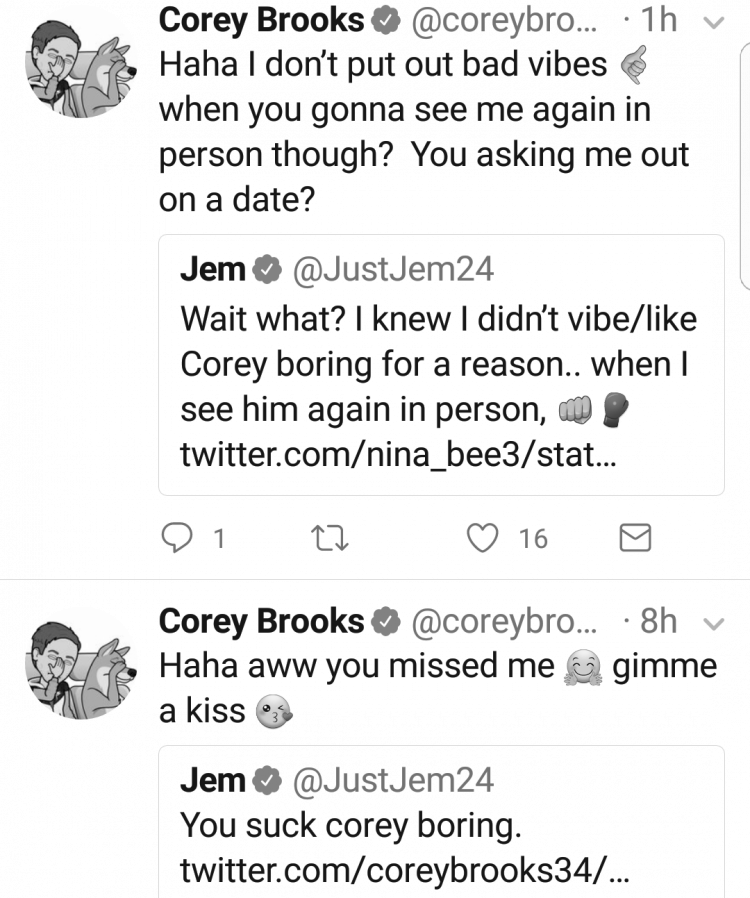Click verified badge next to Jem in first quote
The height and width of the screenshot is (898, 750).
[x=267, y=270]
